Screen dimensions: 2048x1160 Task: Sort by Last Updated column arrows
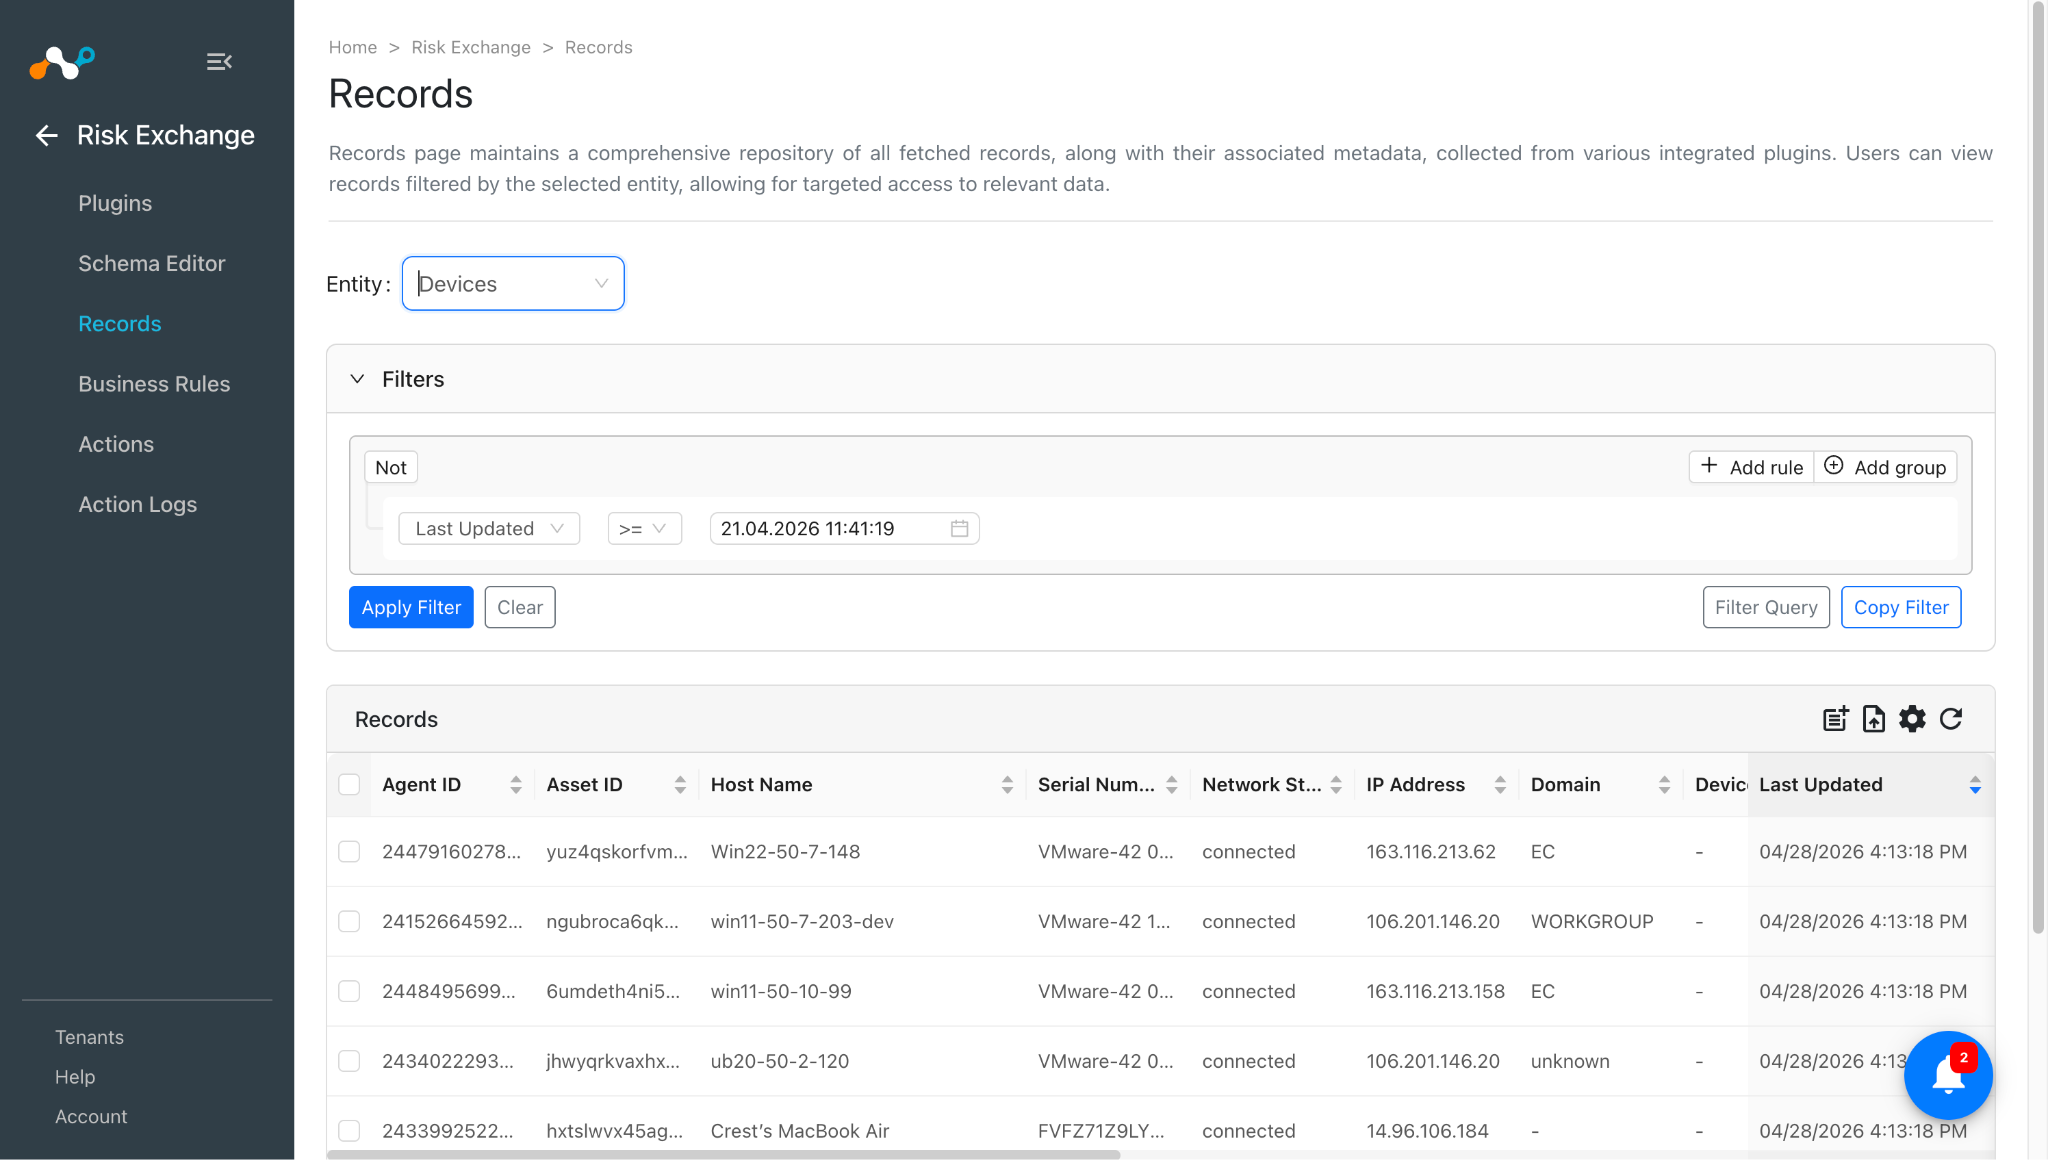click(x=1975, y=785)
